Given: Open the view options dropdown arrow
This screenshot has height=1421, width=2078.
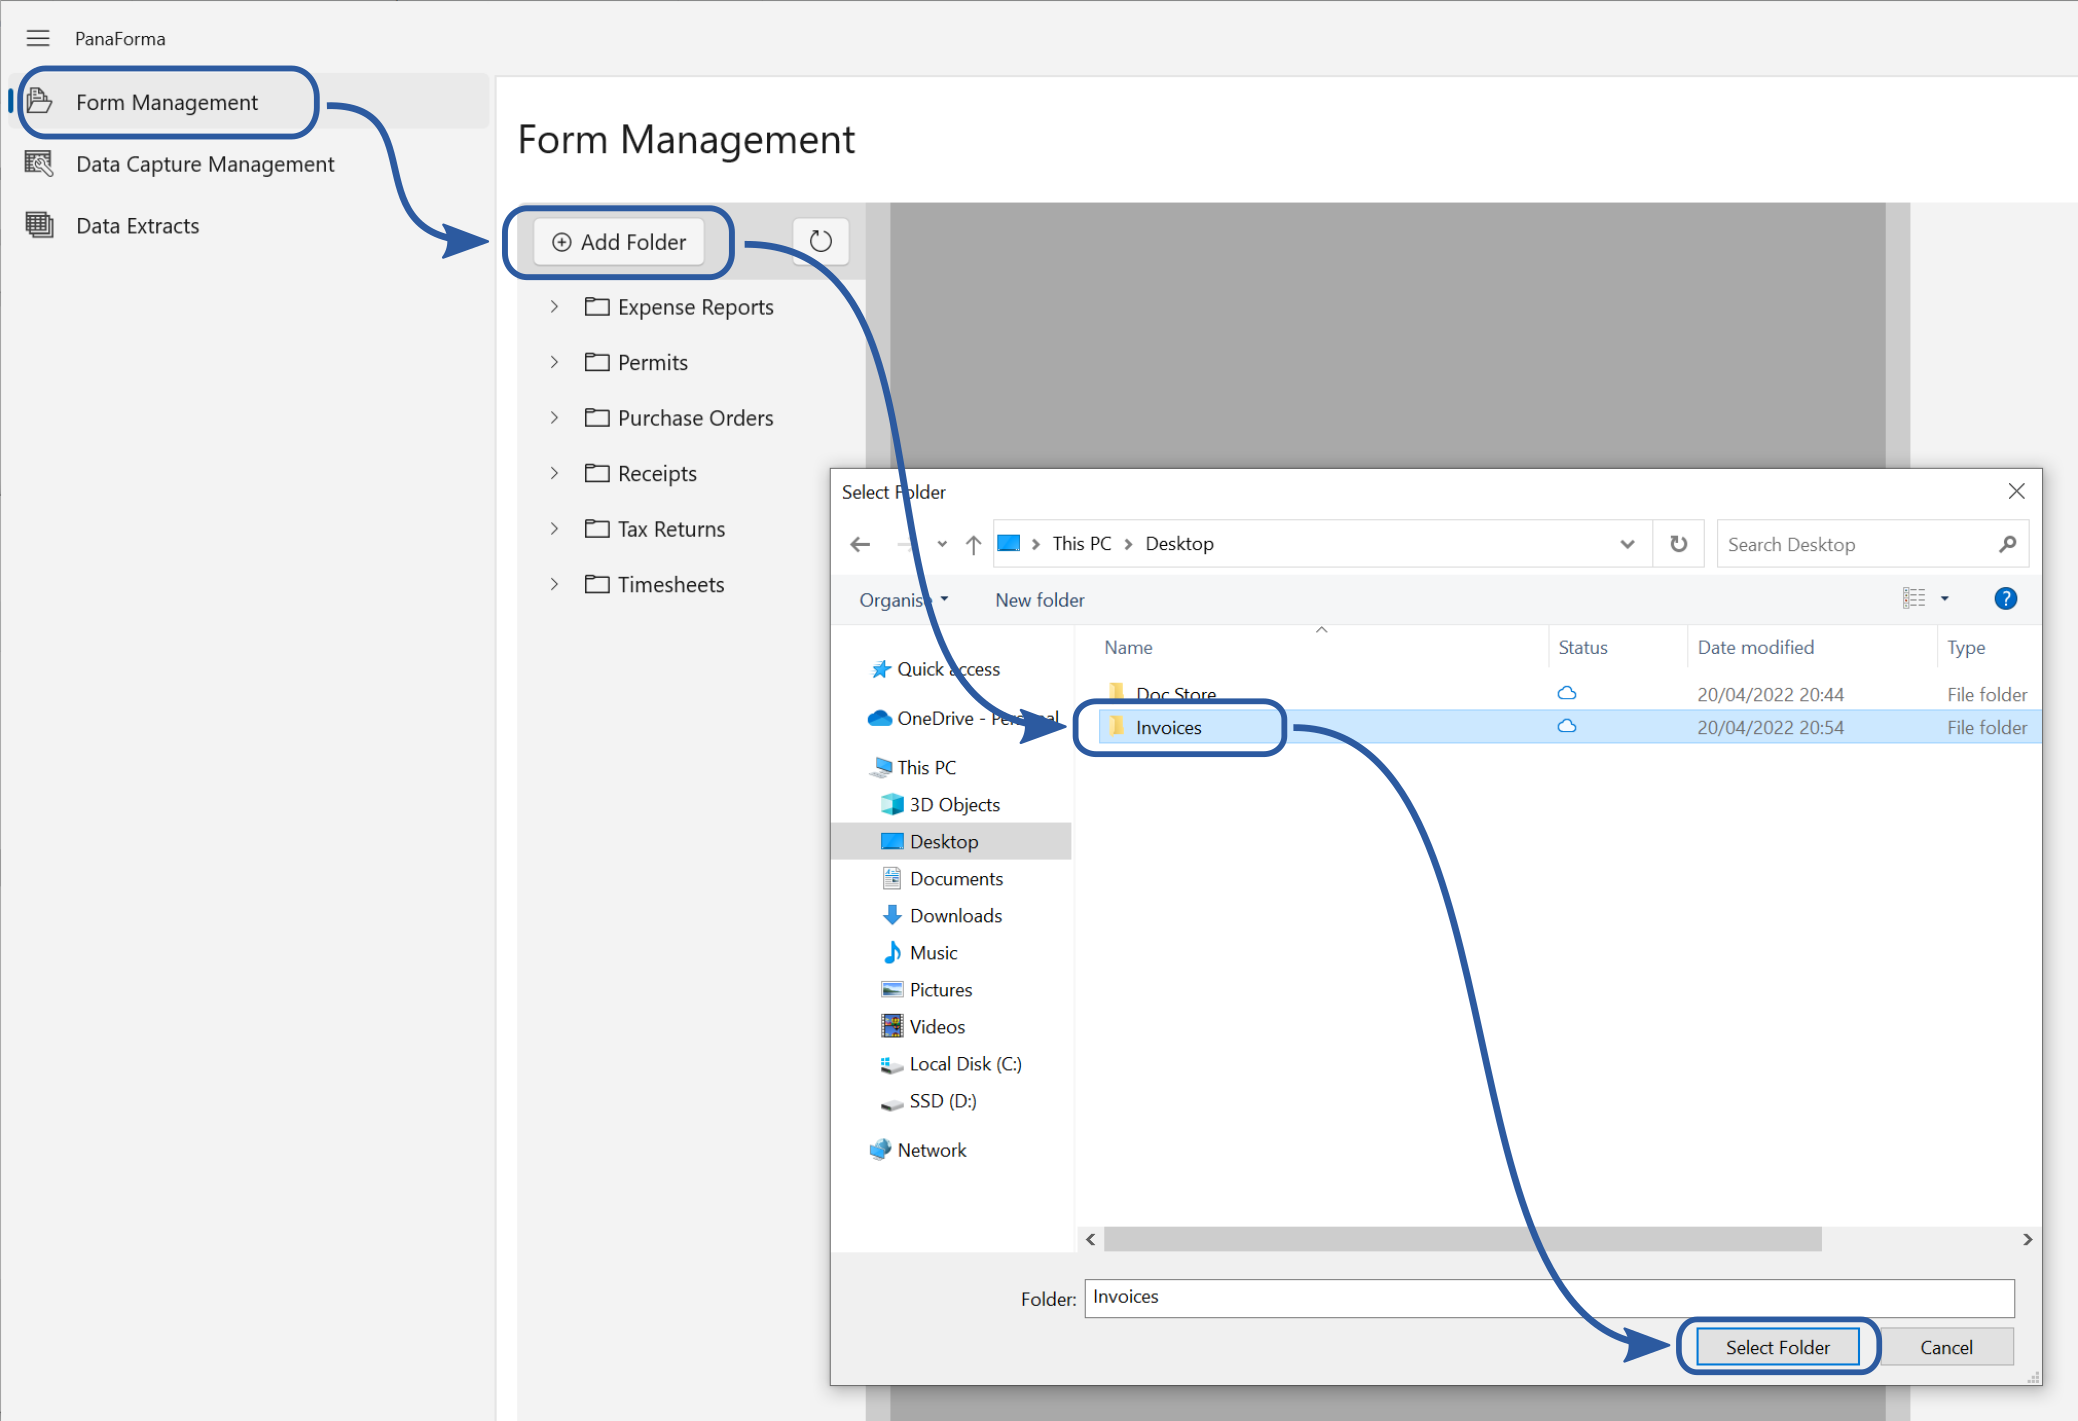Looking at the screenshot, I should pos(1944,599).
